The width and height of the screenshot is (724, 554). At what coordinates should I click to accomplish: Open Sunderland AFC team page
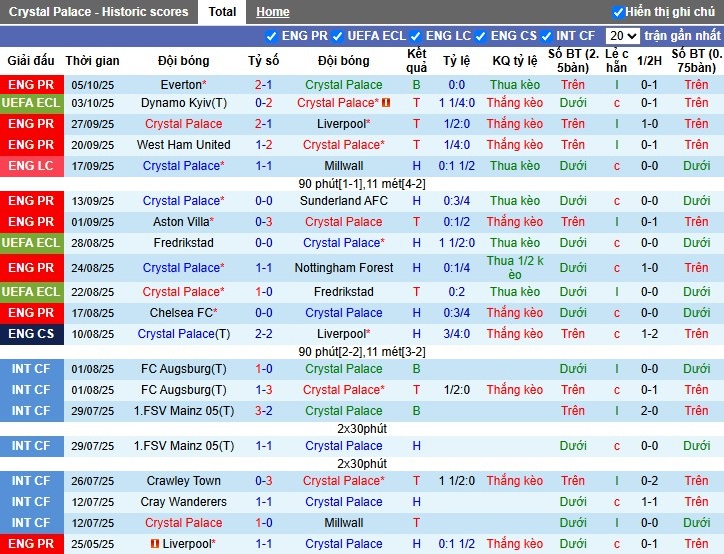point(344,201)
